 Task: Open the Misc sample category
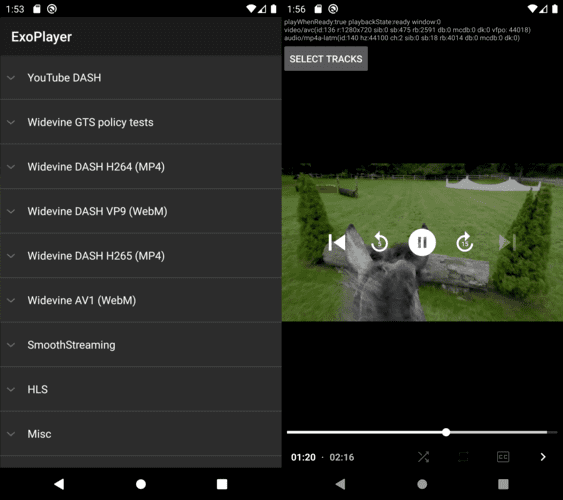(x=141, y=434)
